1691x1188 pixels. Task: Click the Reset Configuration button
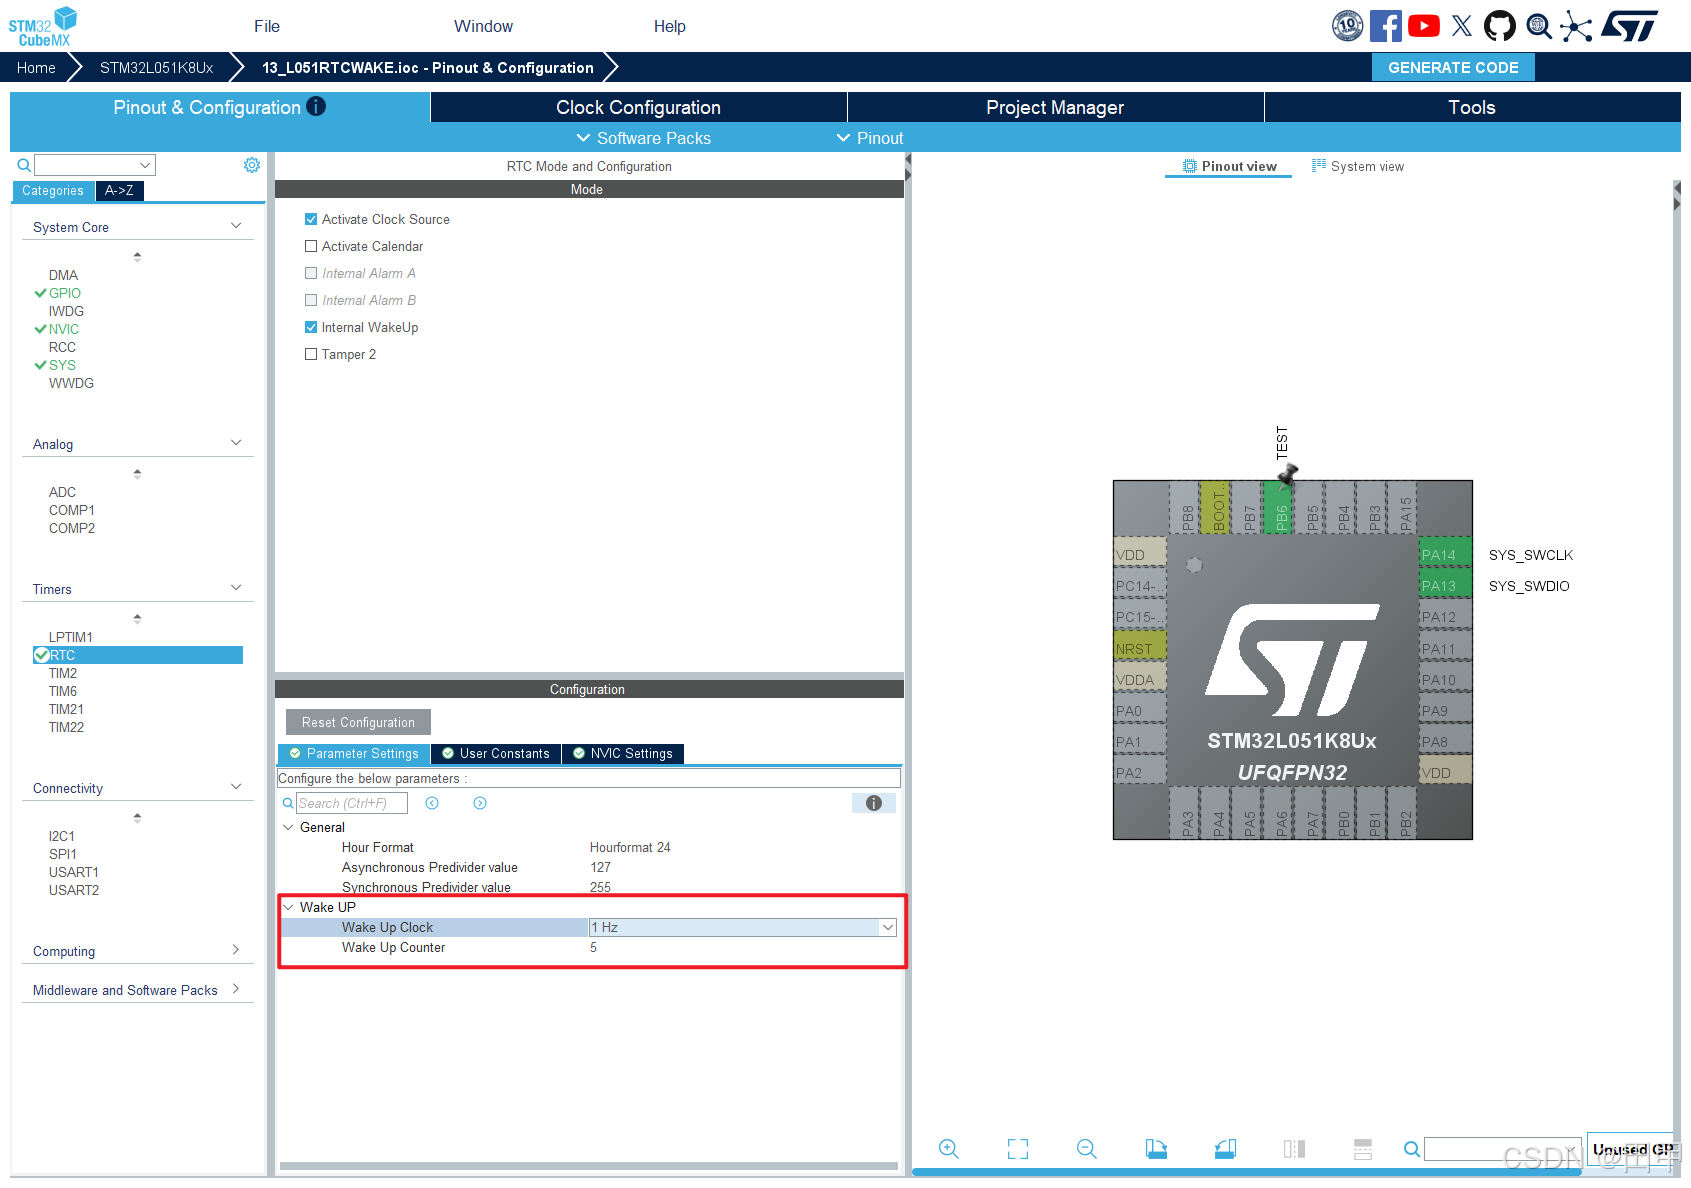358,722
